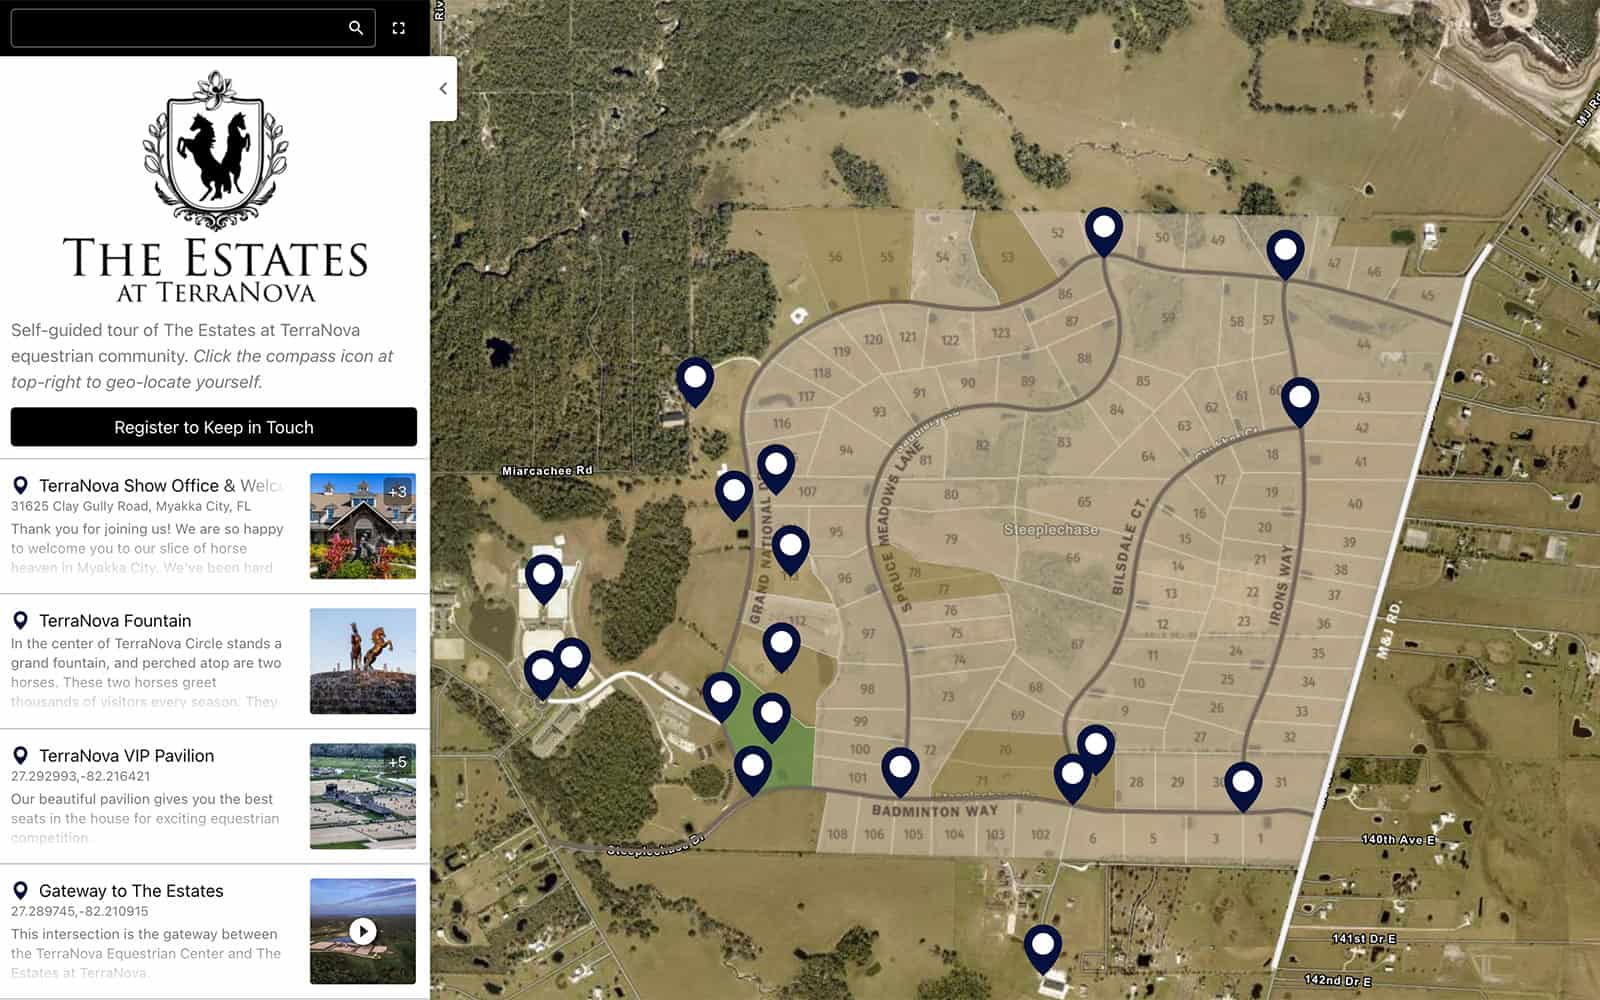Click the 'Steeplechase' label in the map center
The image size is (1600, 1000).
(1051, 530)
